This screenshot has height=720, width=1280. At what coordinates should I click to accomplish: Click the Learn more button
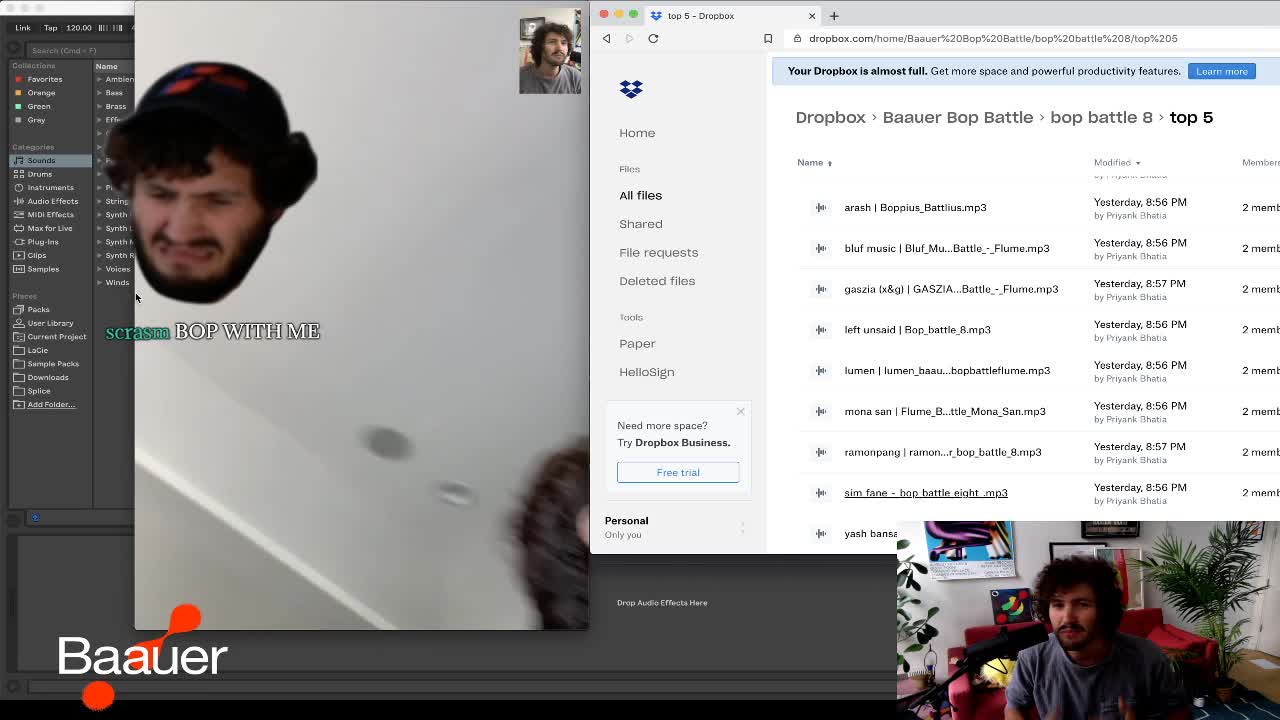1221,71
